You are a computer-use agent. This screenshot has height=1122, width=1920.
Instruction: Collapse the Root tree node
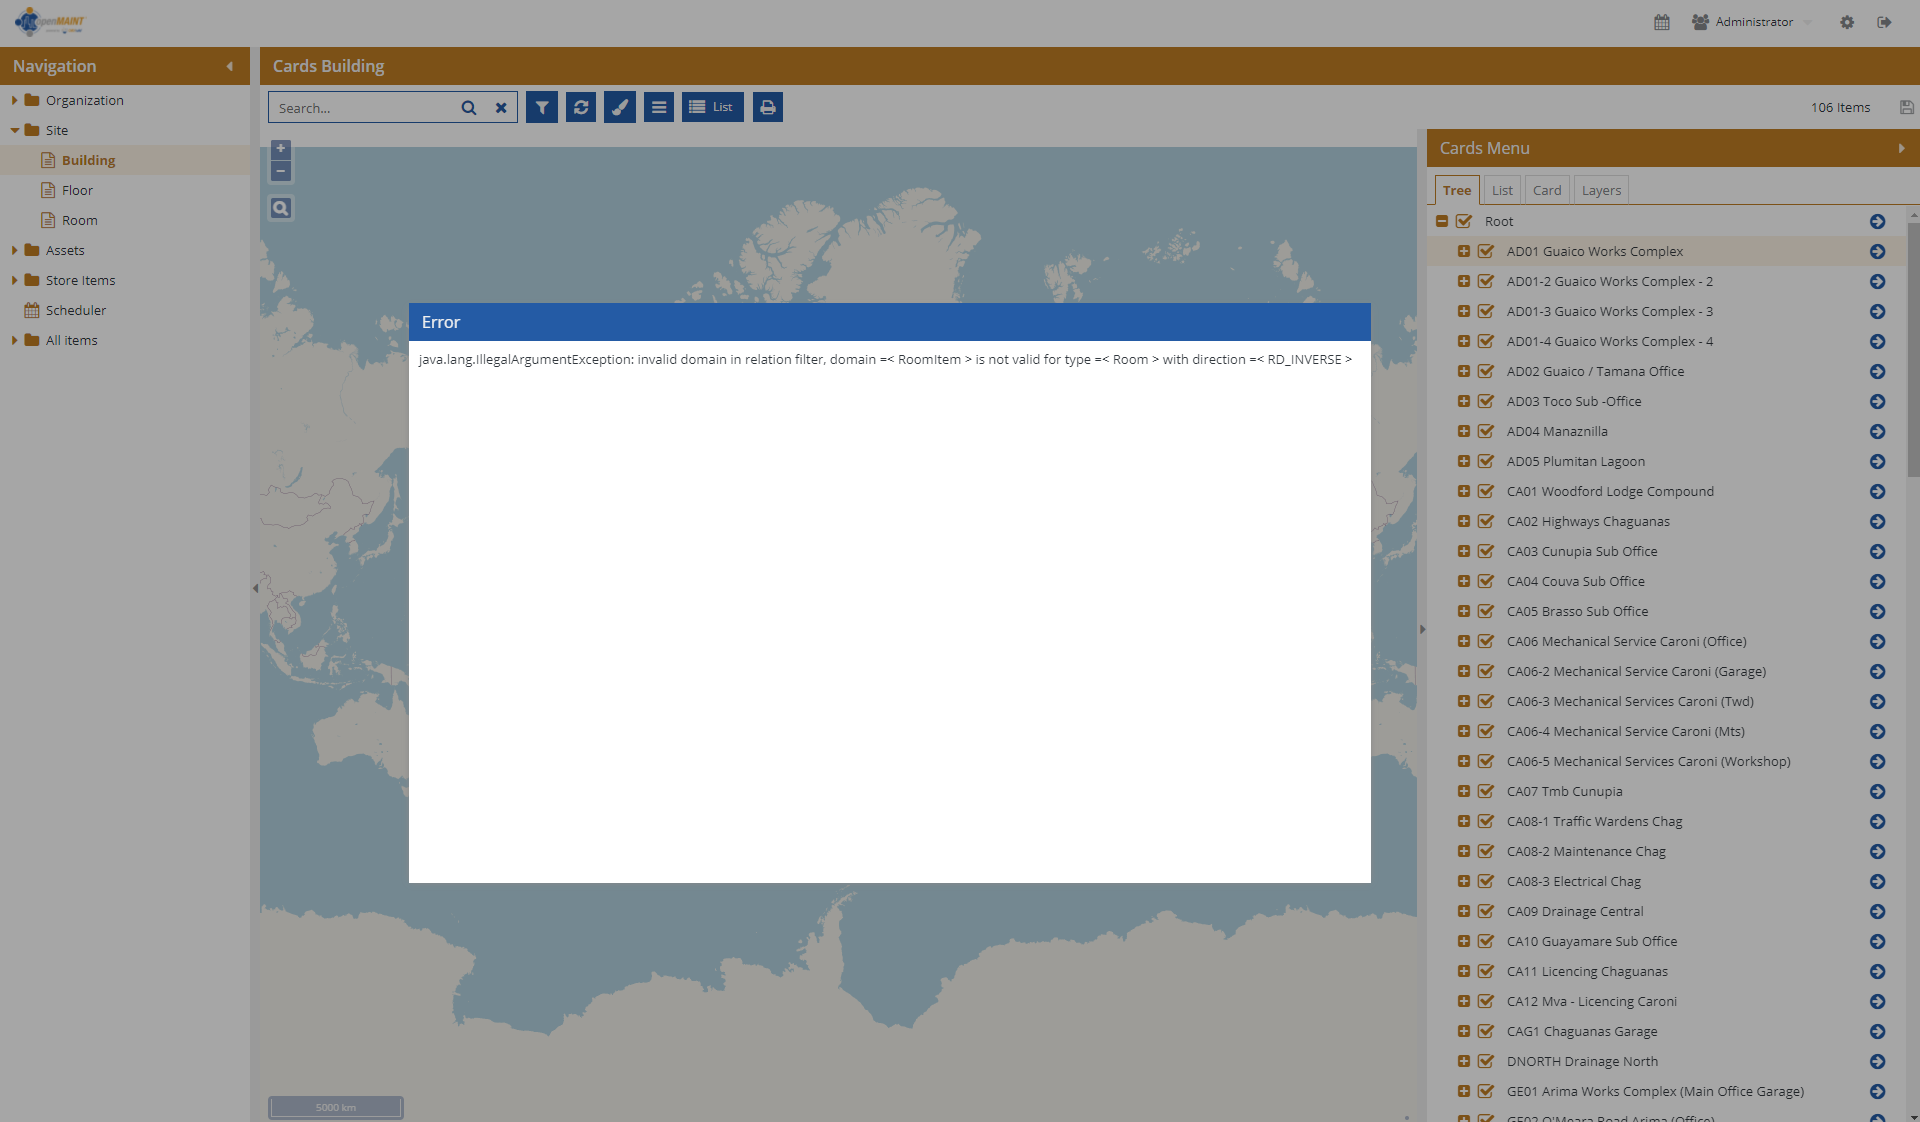pyautogui.click(x=1442, y=221)
